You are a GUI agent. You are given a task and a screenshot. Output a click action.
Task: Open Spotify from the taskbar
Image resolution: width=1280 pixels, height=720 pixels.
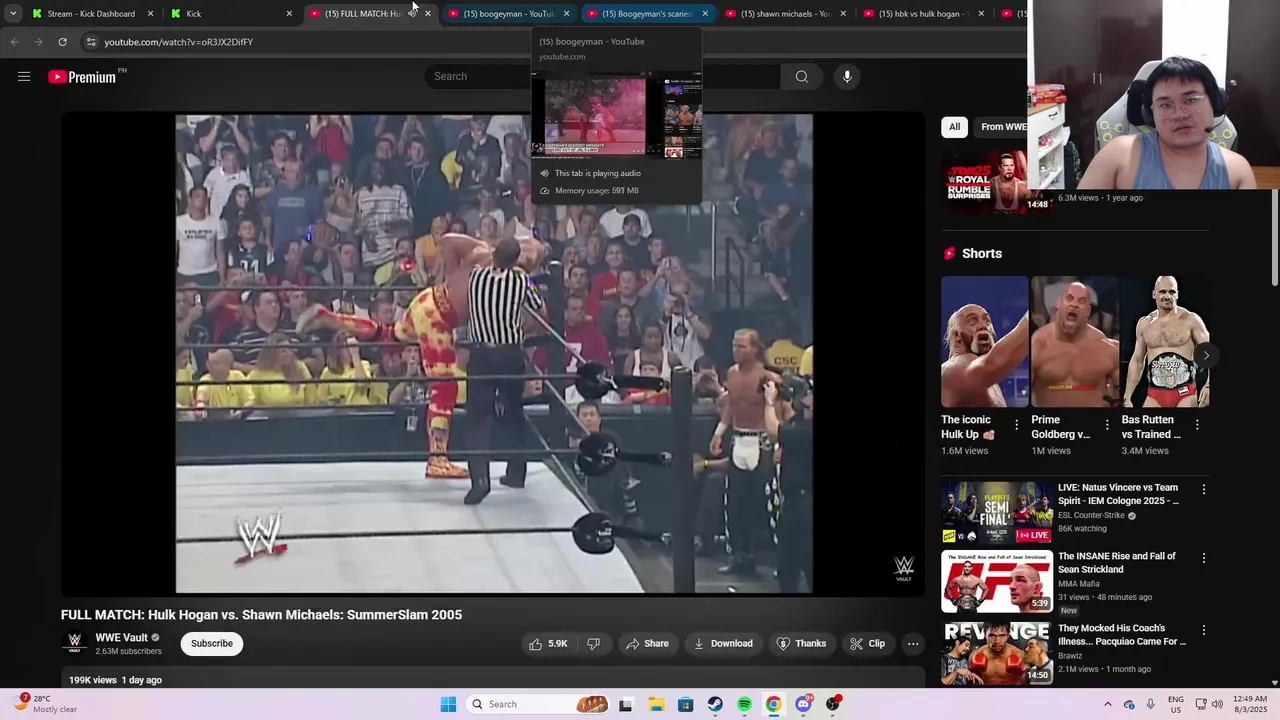[x=744, y=704]
